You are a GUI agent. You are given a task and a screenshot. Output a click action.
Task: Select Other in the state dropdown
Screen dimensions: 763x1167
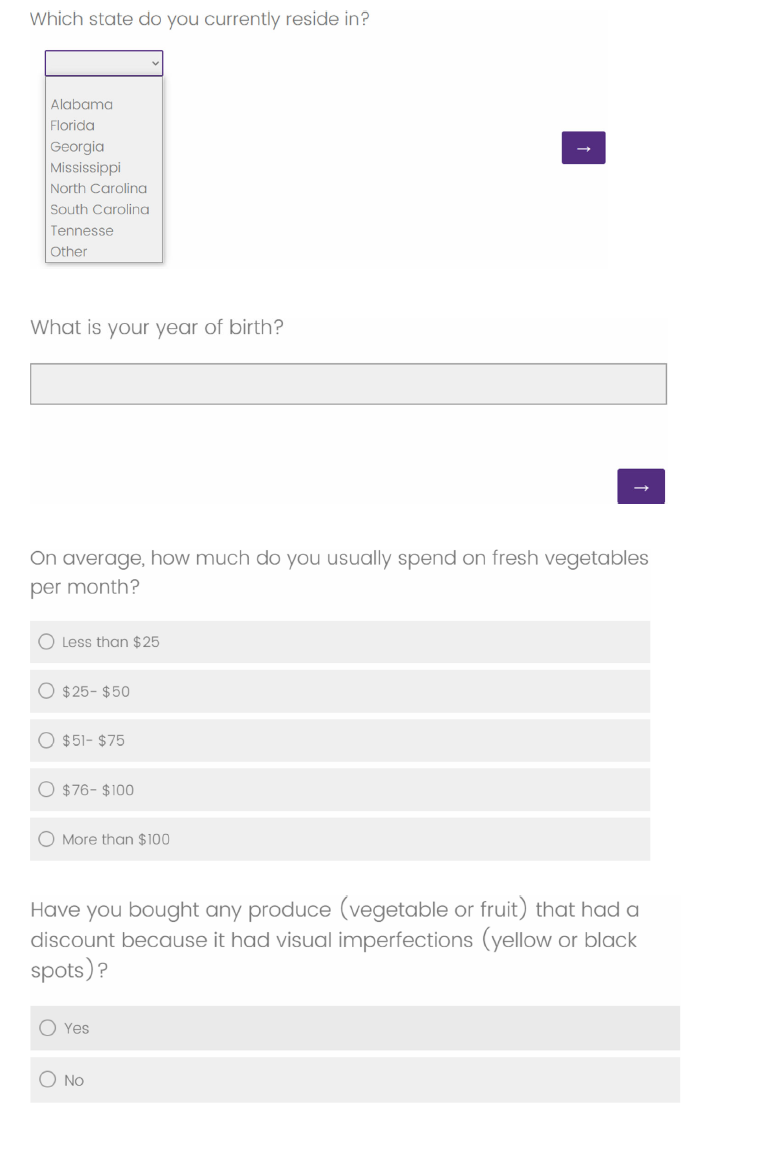pos(69,251)
